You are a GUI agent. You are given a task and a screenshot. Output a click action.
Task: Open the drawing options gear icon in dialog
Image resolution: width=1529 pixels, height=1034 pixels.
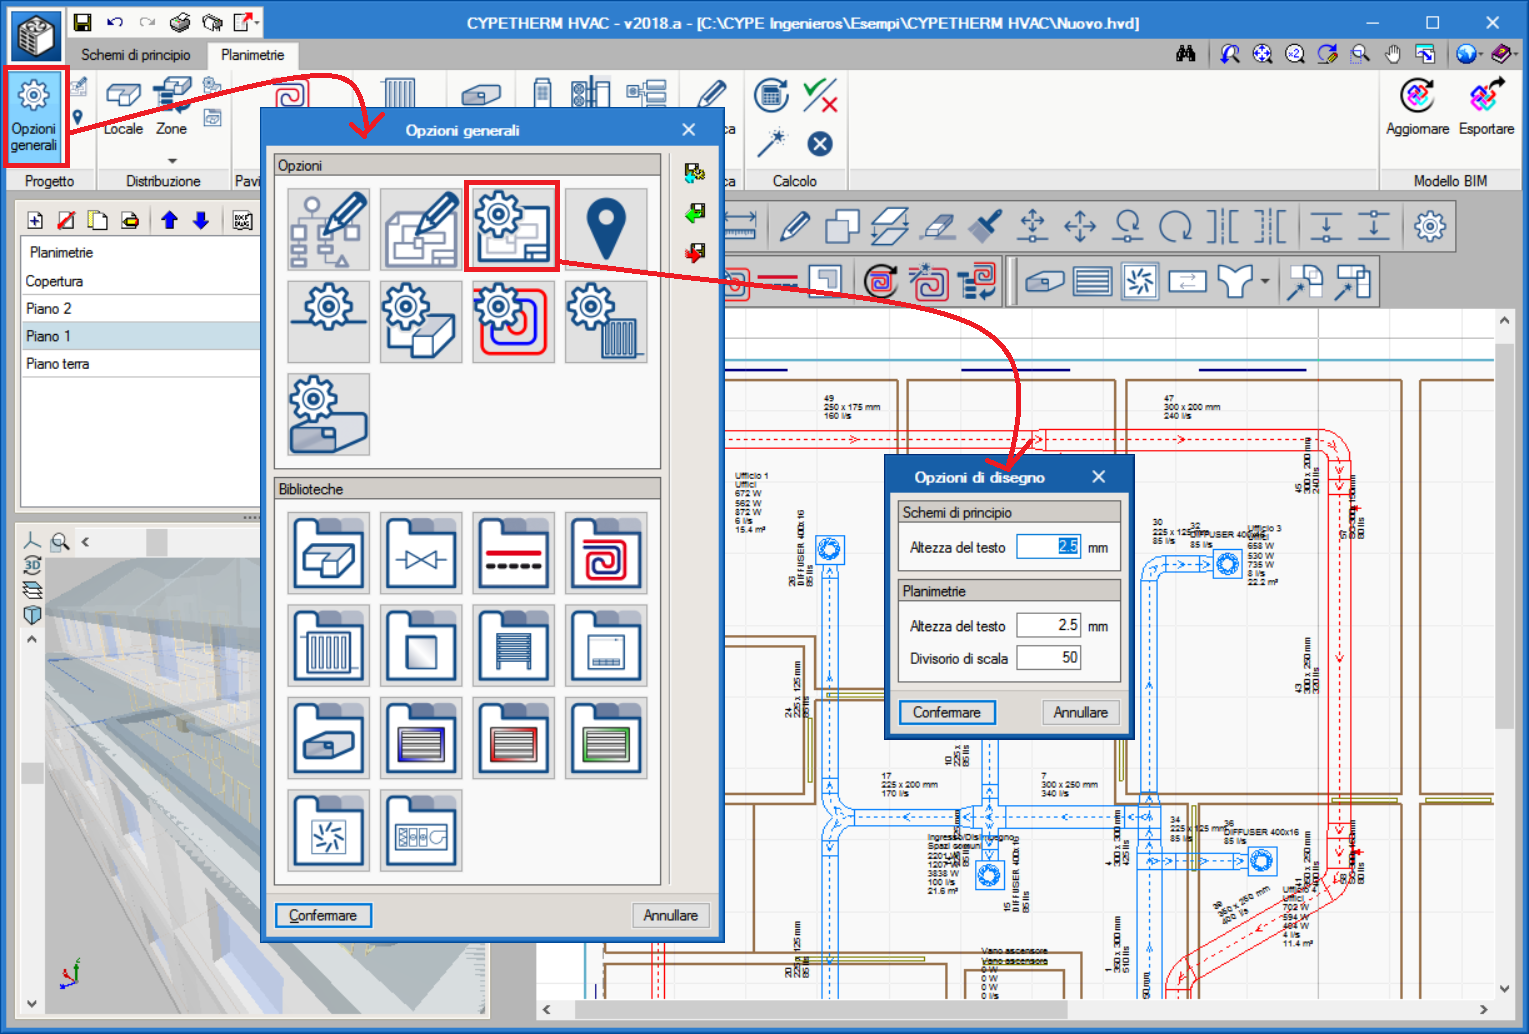pyautogui.click(x=512, y=227)
